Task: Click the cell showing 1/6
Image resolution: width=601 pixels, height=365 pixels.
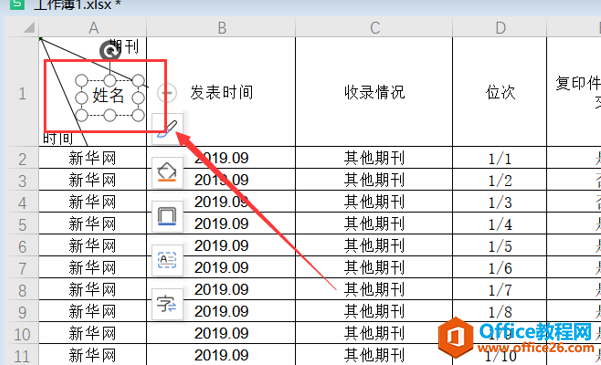Action: 499,267
